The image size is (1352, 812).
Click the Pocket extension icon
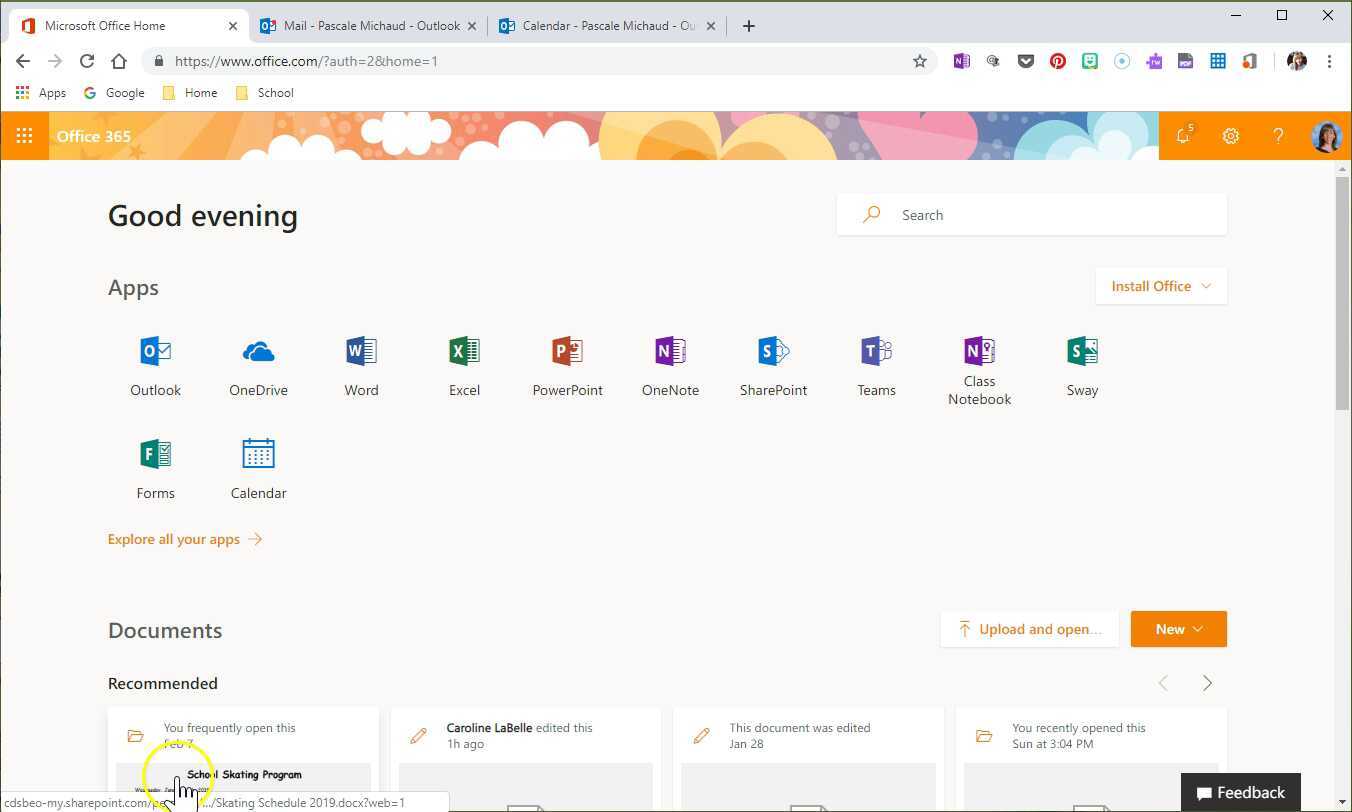[1026, 61]
